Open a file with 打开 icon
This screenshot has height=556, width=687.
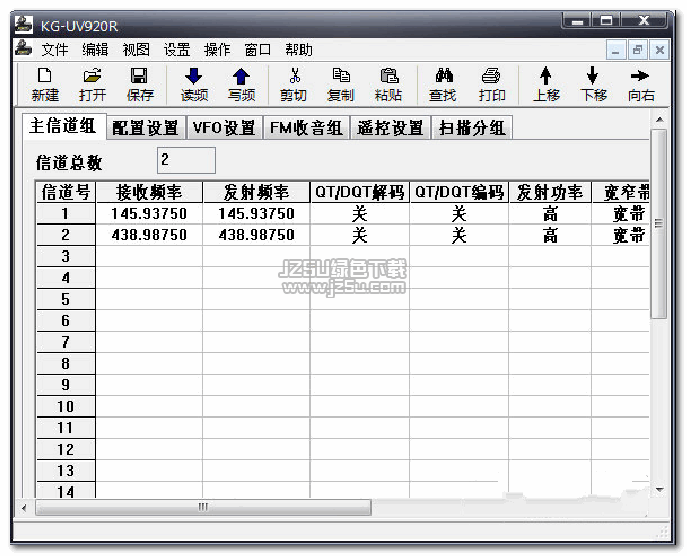point(92,85)
